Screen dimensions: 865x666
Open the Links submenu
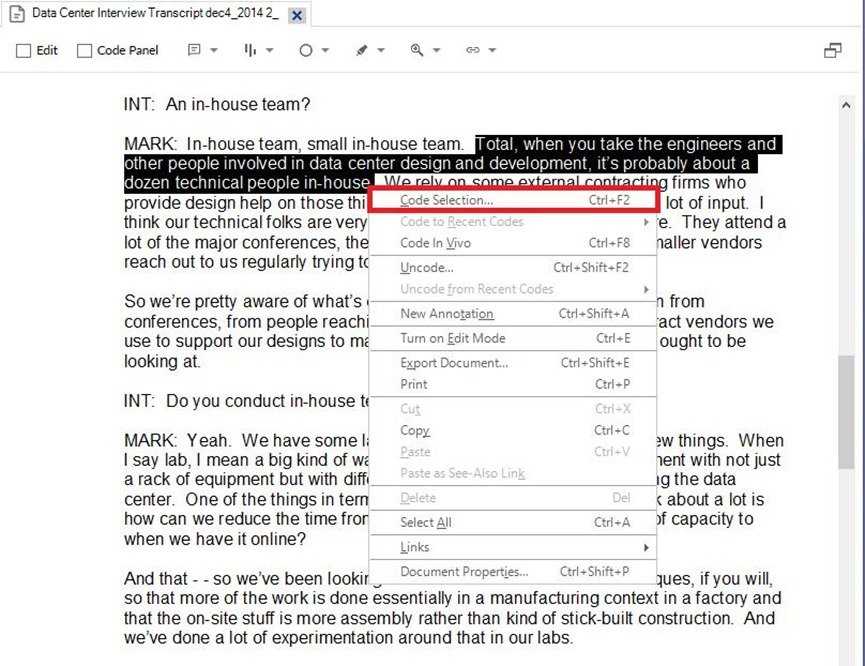[514, 547]
